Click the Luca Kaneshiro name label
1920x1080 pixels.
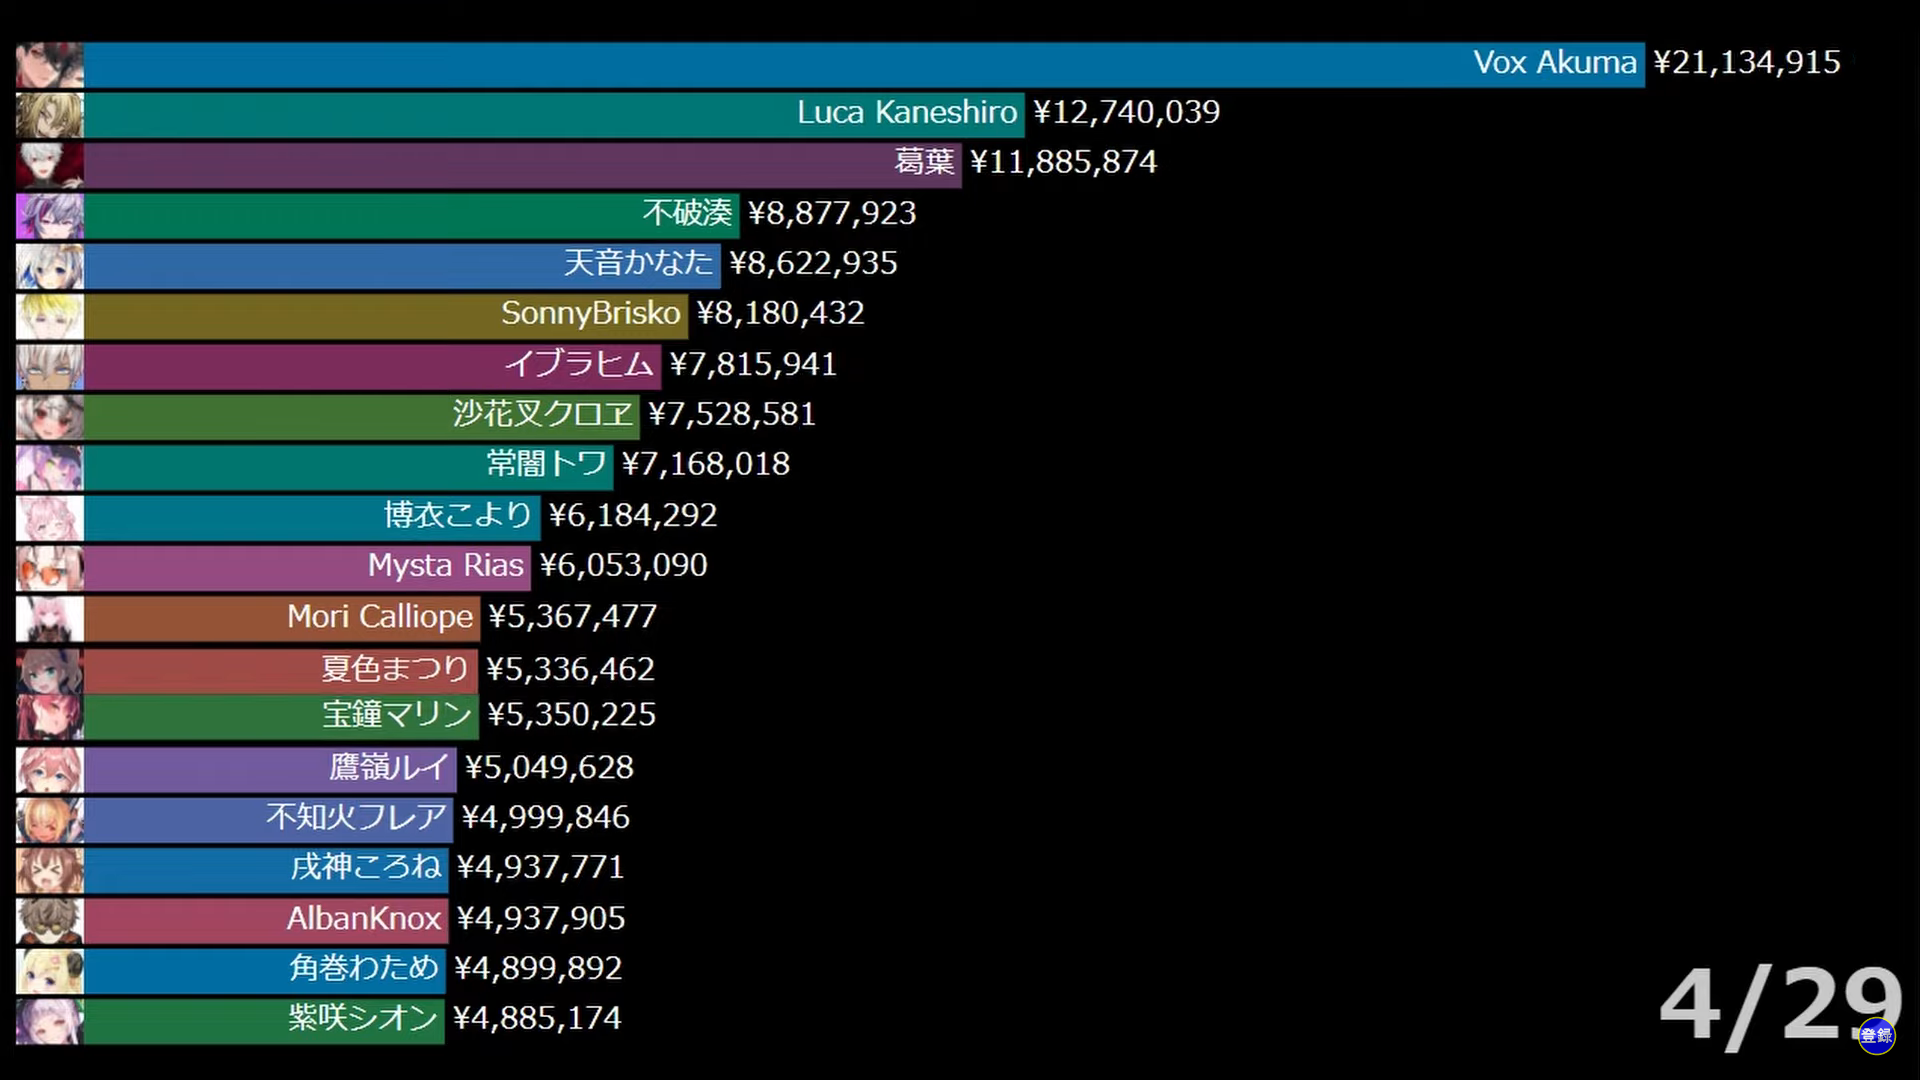pos(907,112)
